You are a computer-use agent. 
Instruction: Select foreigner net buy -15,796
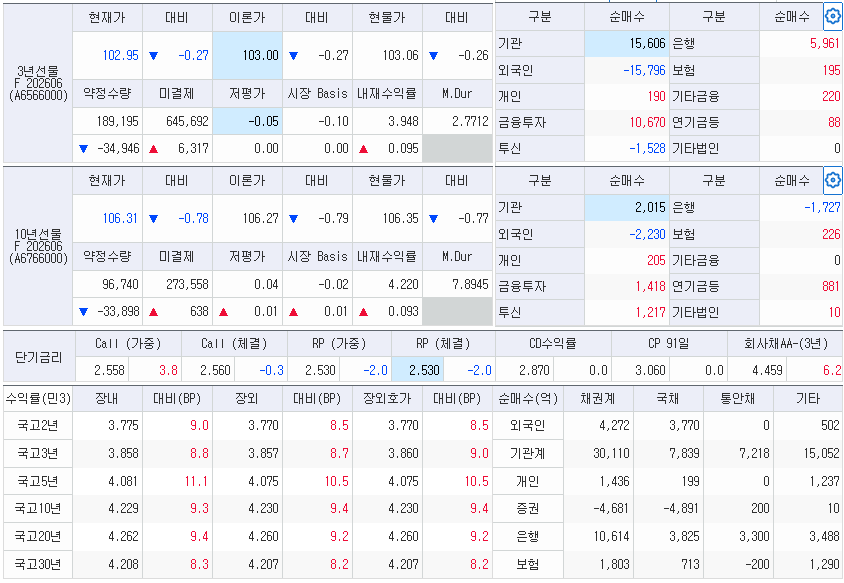coord(644,71)
